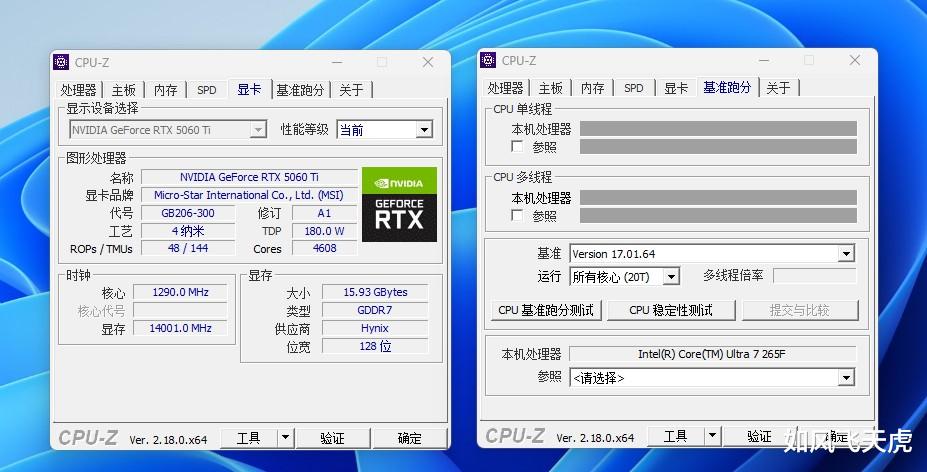Open 关于 tab in right window
927x472 pixels.
[778, 88]
